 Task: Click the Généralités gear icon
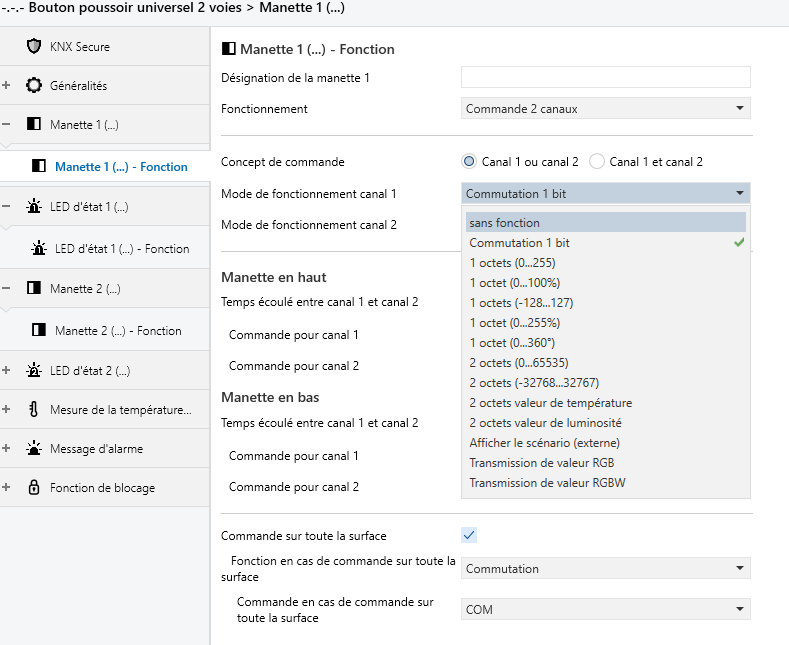(34, 86)
